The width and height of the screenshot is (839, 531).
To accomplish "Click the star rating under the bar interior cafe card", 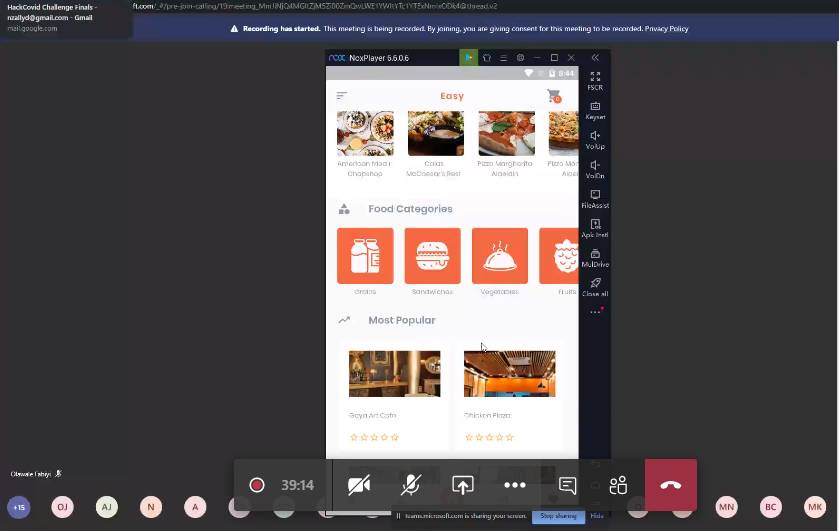I will (x=375, y=437).
